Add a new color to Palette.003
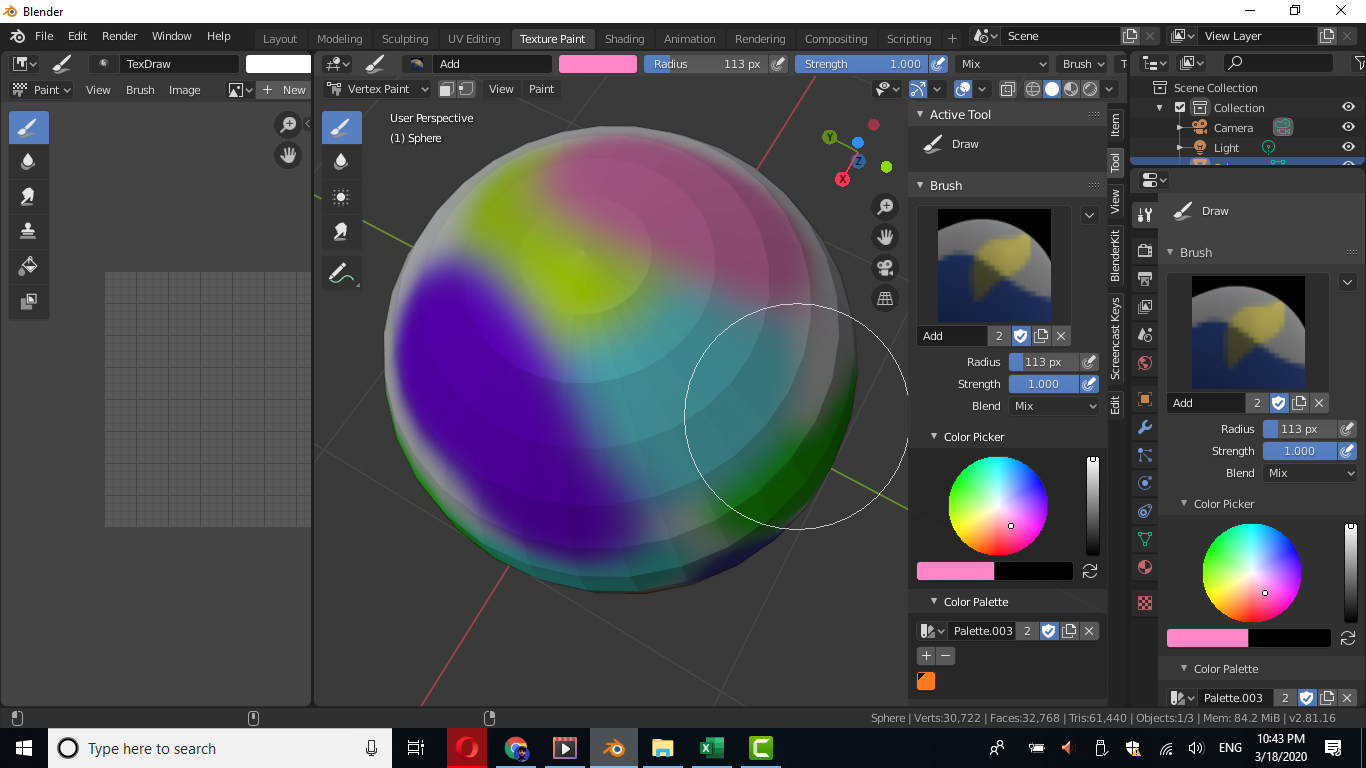Screen dimensions: 1366x768 pyautogui.click(x=926, y=655)
